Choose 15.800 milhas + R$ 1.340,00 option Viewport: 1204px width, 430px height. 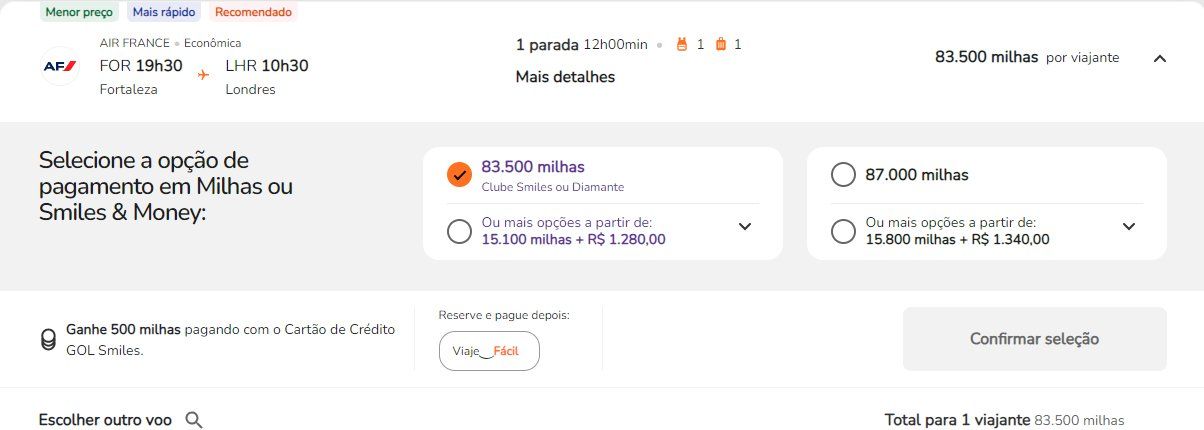click(843, 232)
